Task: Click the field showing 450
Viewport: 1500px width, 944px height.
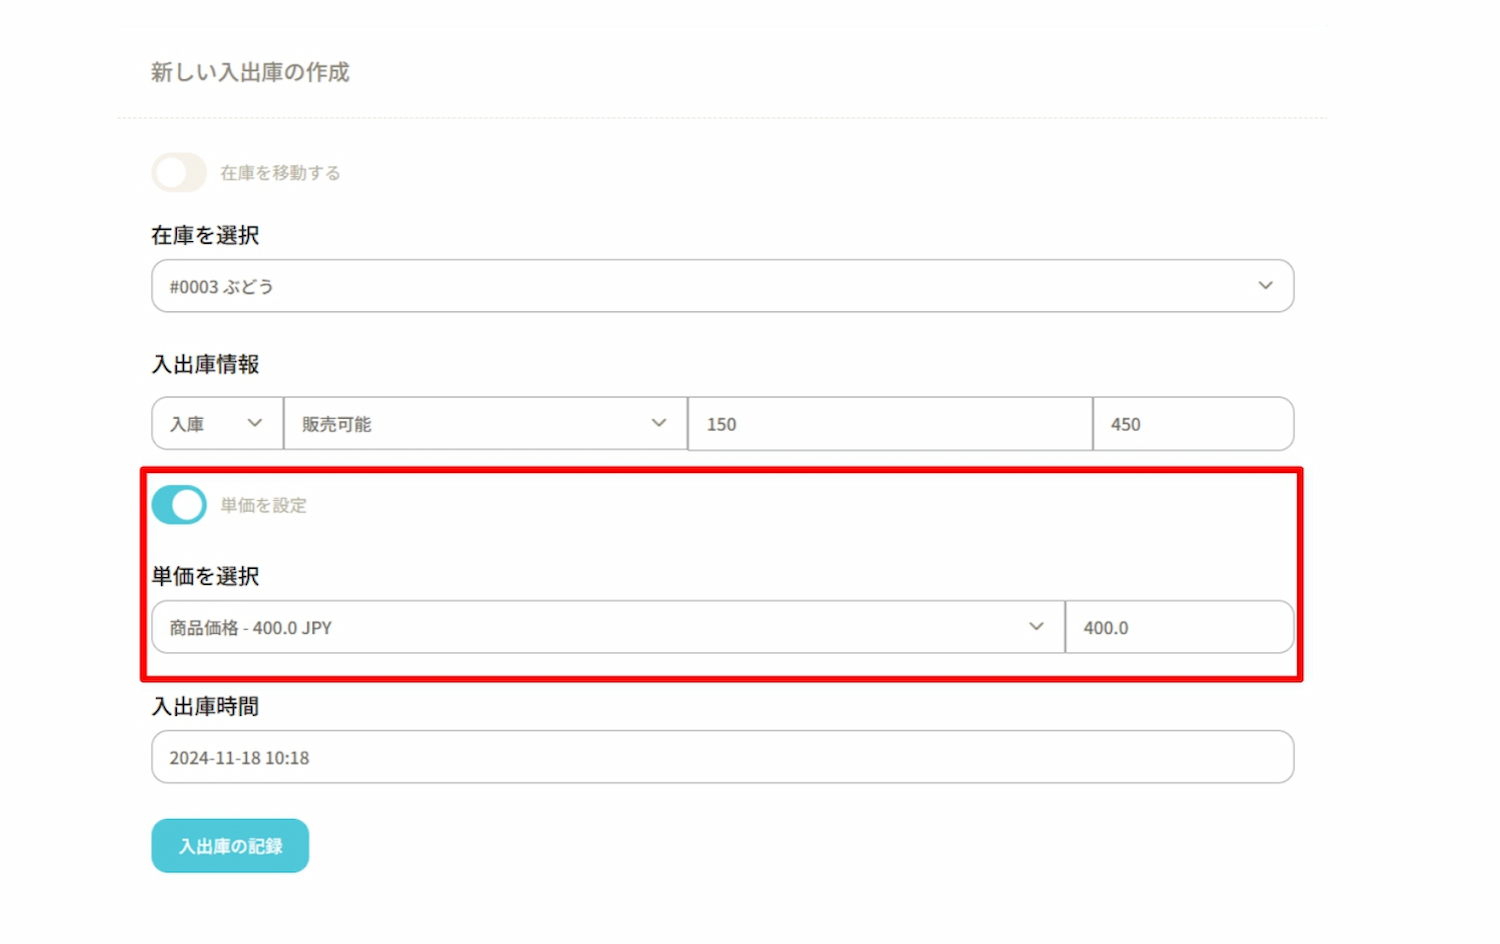Action: tap(1192, 424)
